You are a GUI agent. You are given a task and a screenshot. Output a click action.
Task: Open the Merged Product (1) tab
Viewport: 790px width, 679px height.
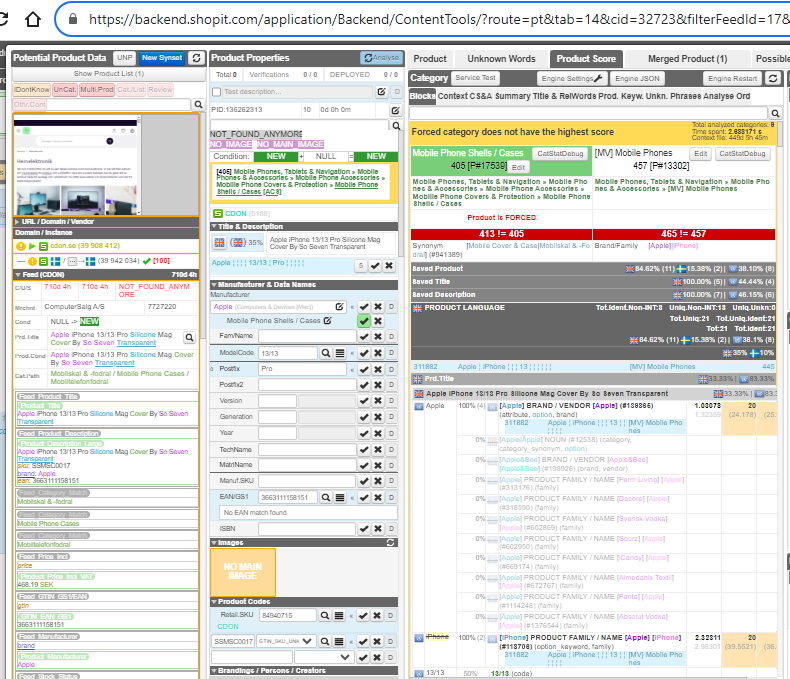click(687, 59)
